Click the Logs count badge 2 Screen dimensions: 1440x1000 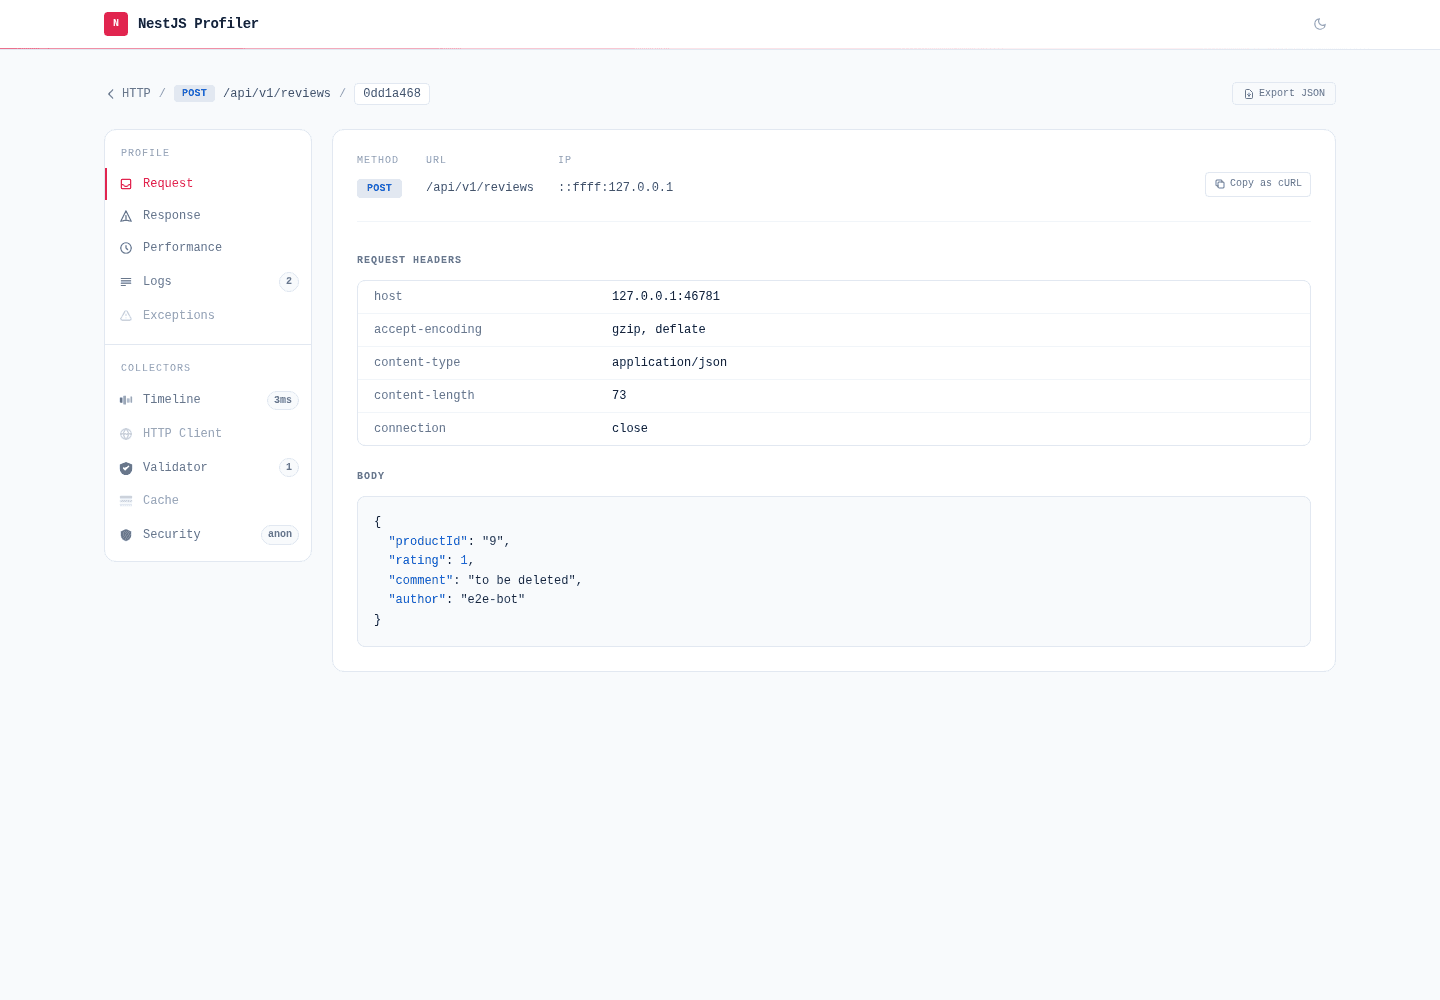point(289,282)
